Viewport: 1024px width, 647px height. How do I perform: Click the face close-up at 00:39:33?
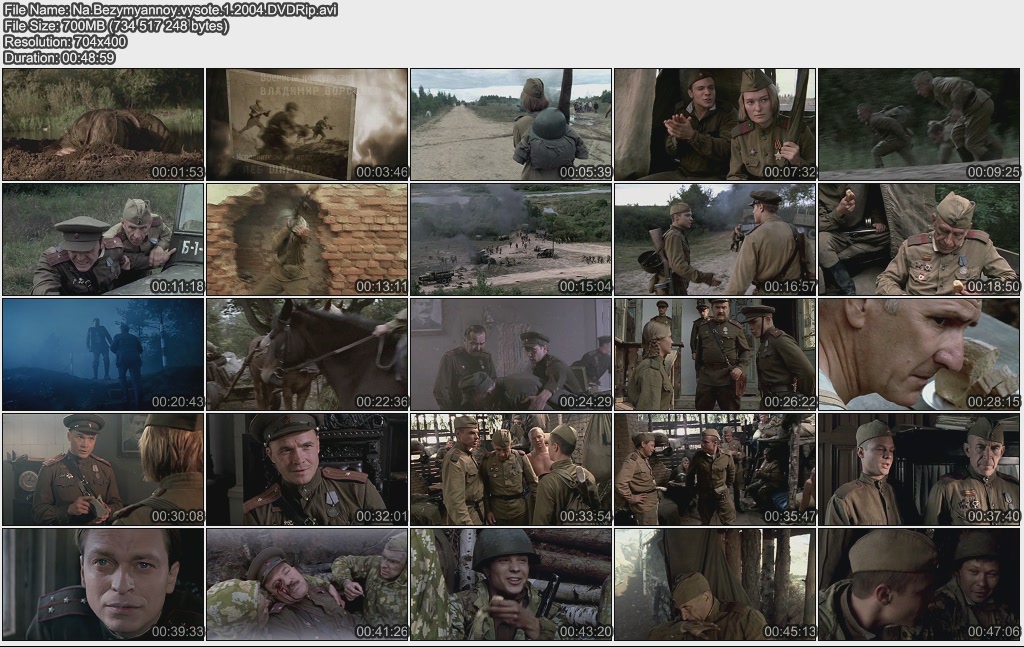coord(103,584)
